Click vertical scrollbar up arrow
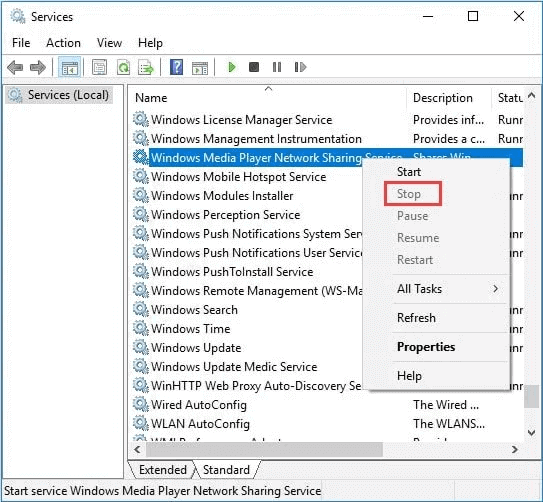The image size is (543, 502). tap(532, 95)
